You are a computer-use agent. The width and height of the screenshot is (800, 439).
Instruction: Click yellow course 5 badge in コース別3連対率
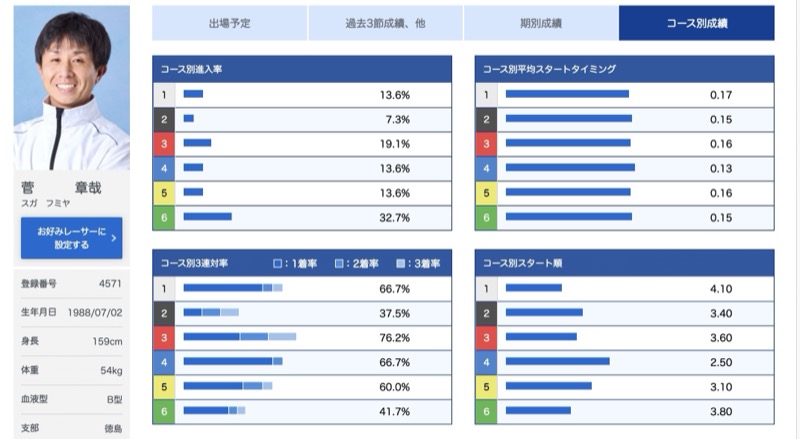pos(164,386)
